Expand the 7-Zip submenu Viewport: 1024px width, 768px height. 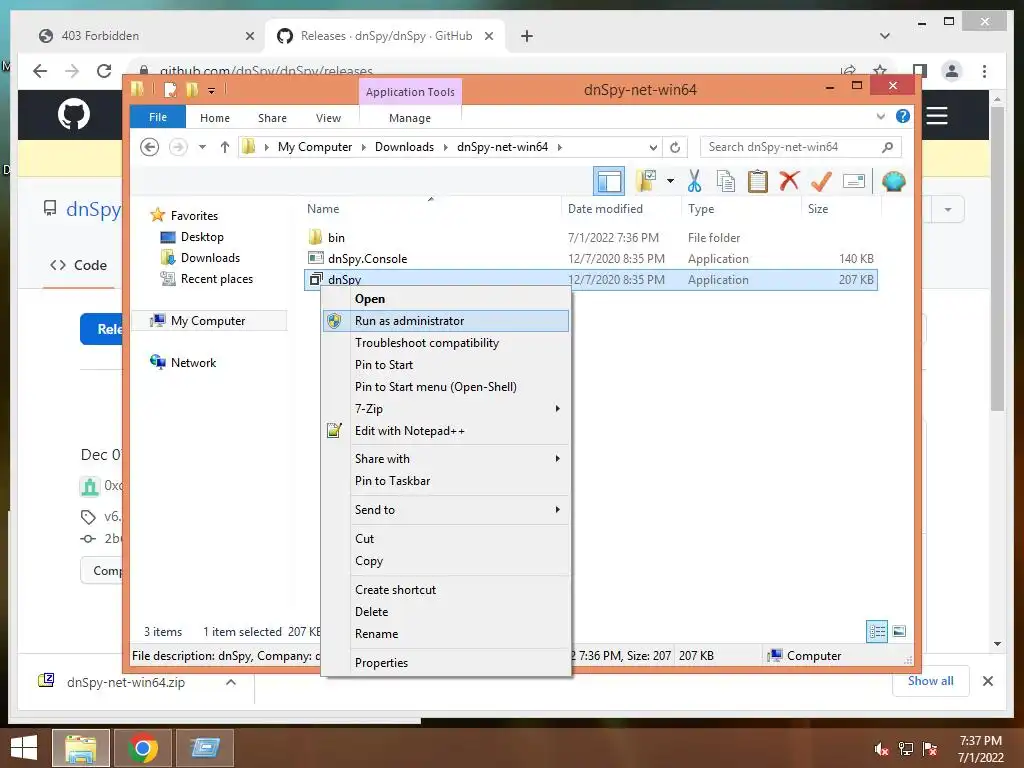(x=446, y=409)
